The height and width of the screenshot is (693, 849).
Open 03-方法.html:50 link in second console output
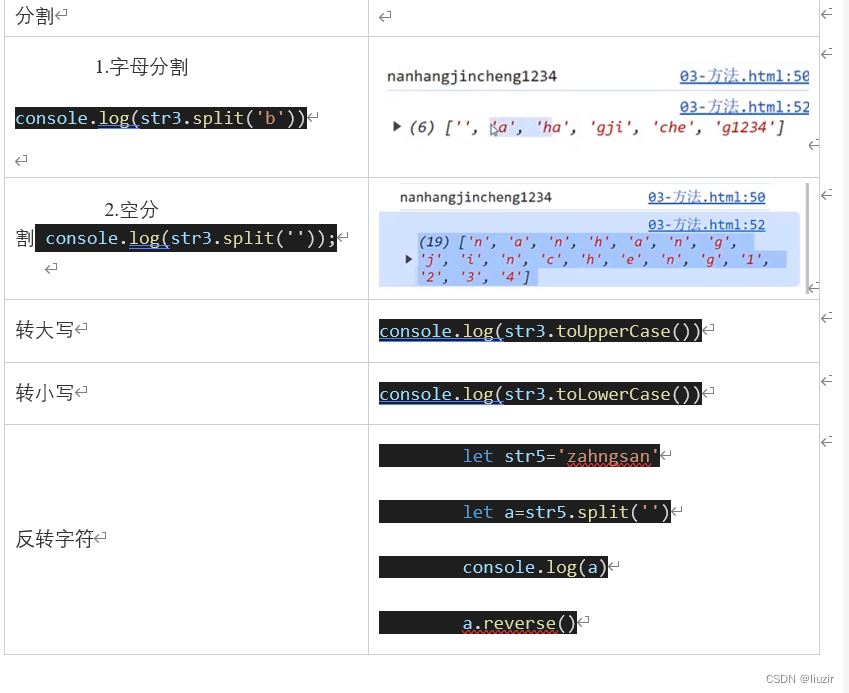(x=707, y=197)
